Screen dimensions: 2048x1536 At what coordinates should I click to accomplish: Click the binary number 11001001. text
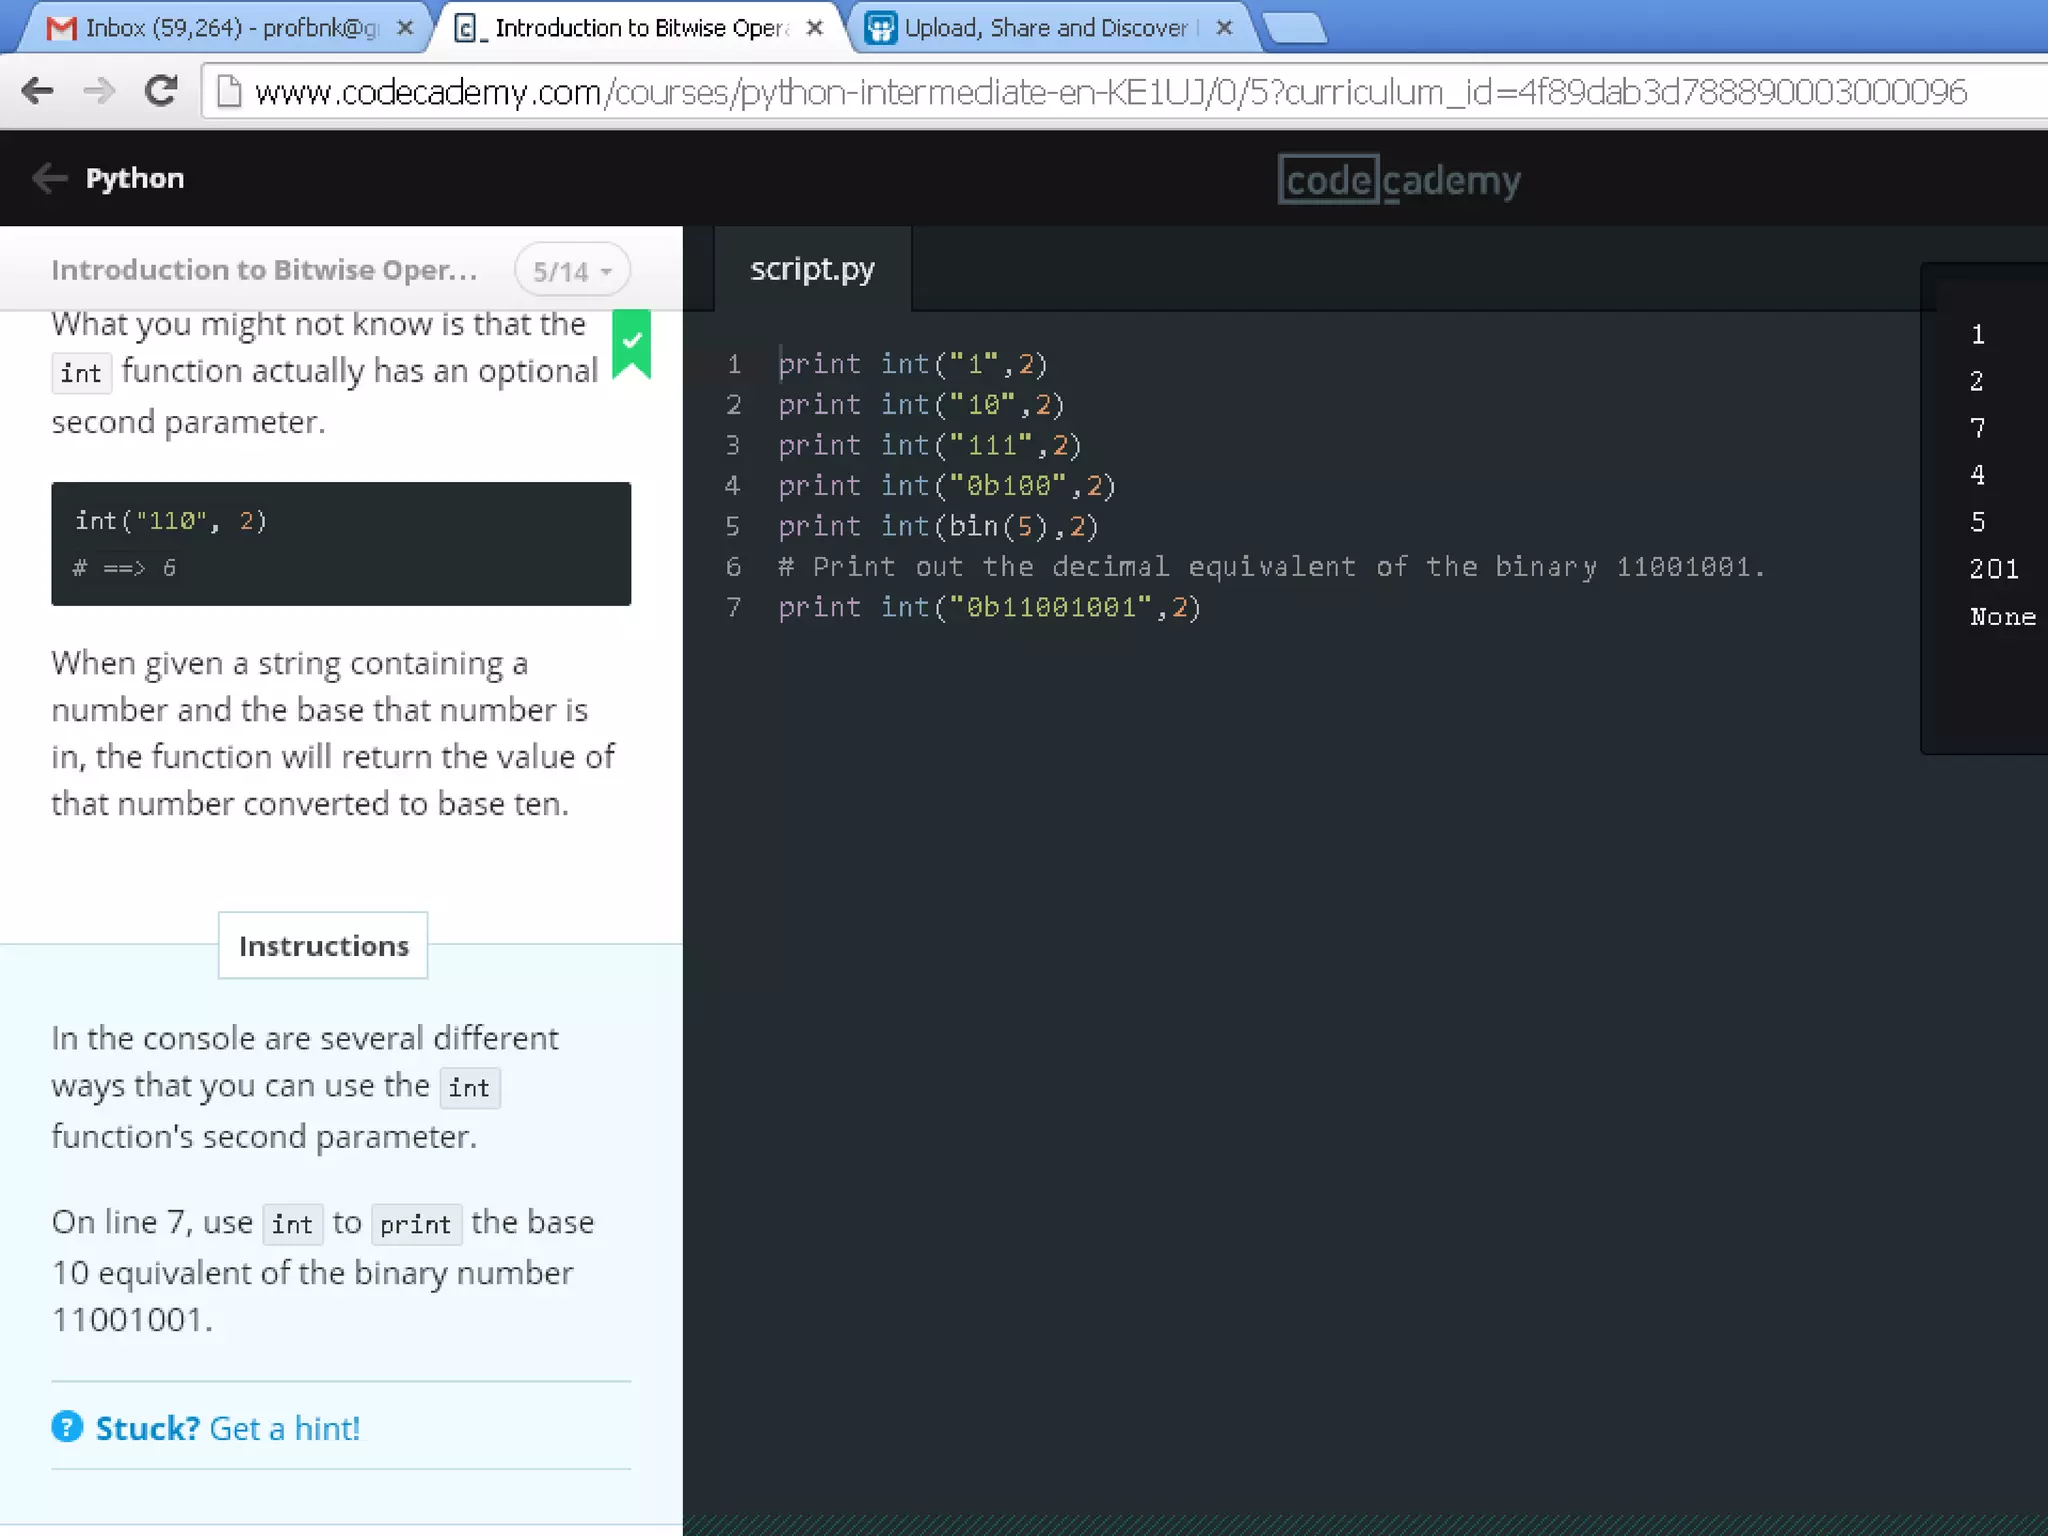[132, 1320]
